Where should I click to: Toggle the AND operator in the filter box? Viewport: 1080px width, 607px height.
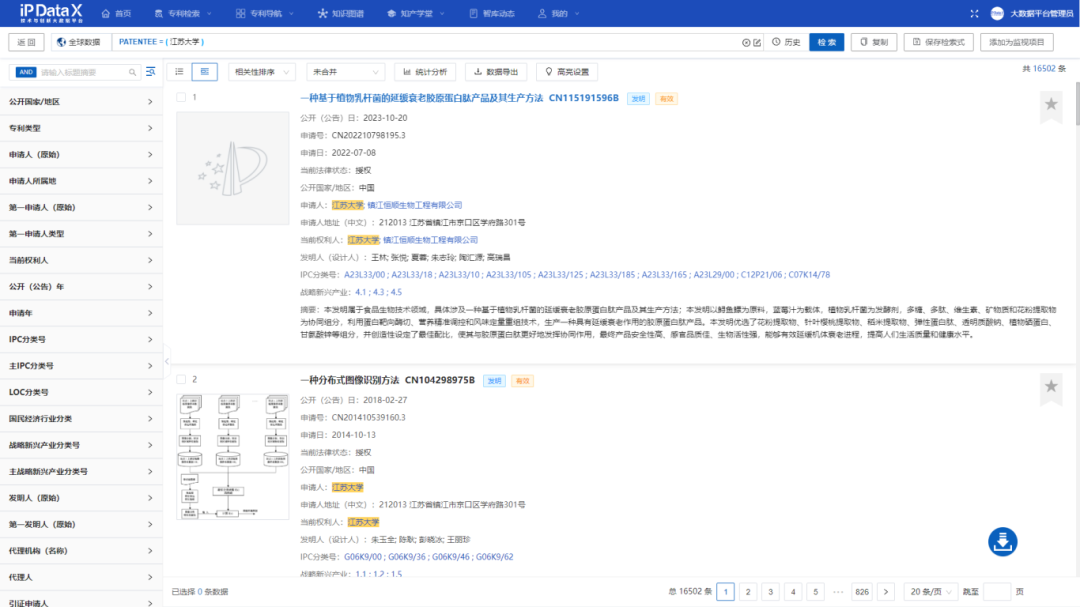pos(25,72)
